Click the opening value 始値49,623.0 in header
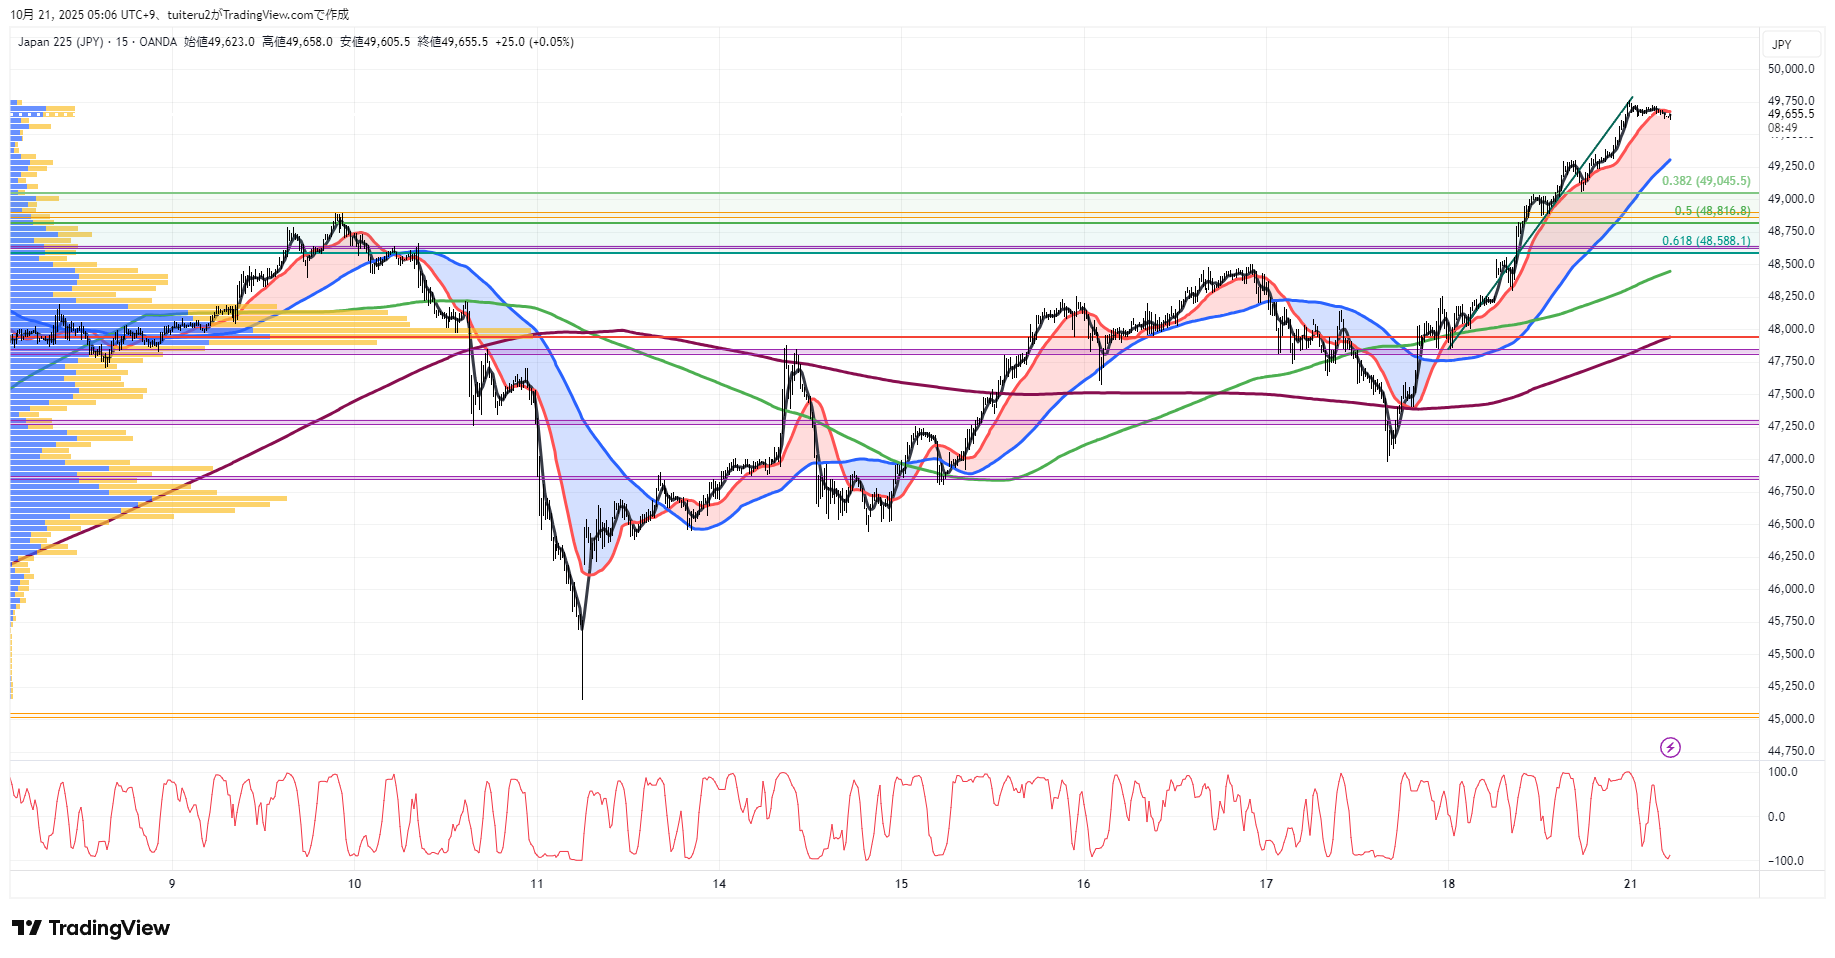This screenshot has height=958, width=1835. (x=219, y=42)
